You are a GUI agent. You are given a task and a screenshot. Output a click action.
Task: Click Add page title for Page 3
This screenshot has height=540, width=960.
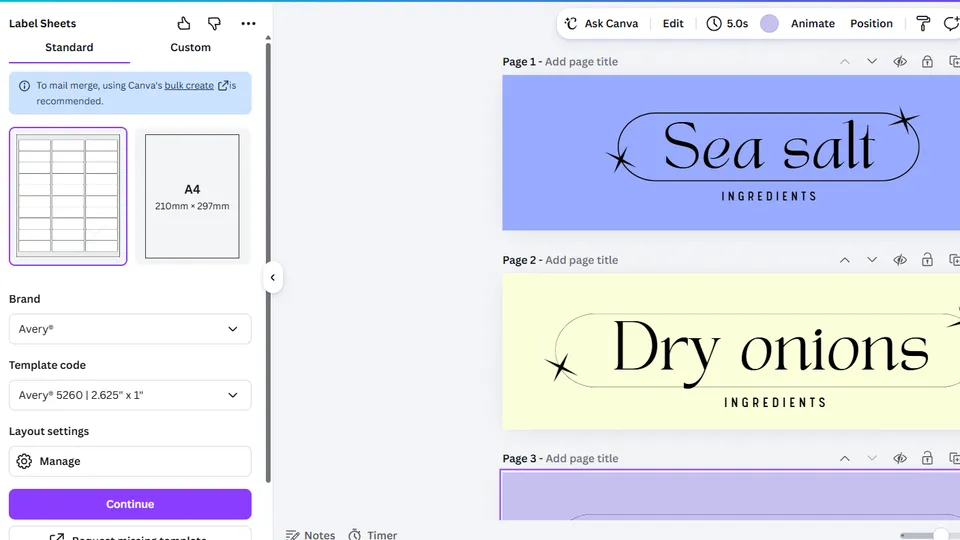pos(582,459)
